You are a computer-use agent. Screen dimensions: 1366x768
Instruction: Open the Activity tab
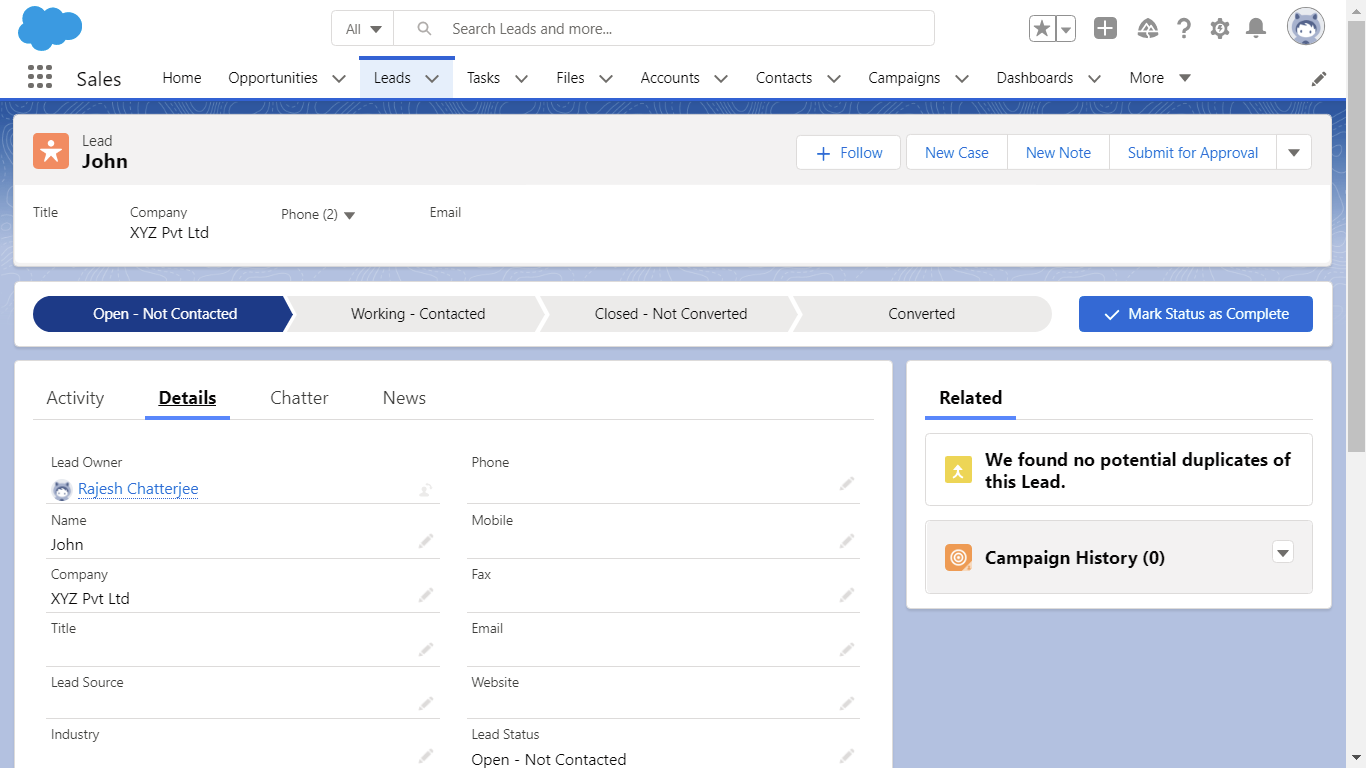74,397
